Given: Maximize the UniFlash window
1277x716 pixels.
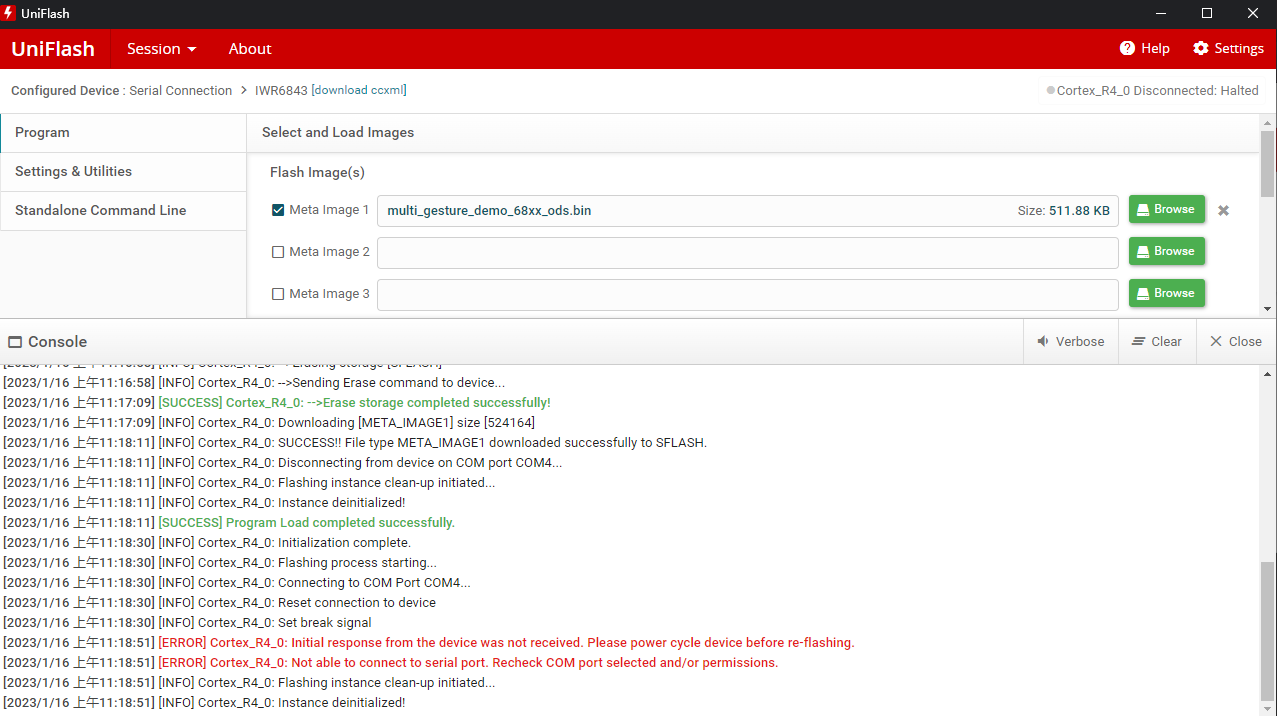Looking at the screenshot, I should pyautogui.click(x=1207, y=14).
